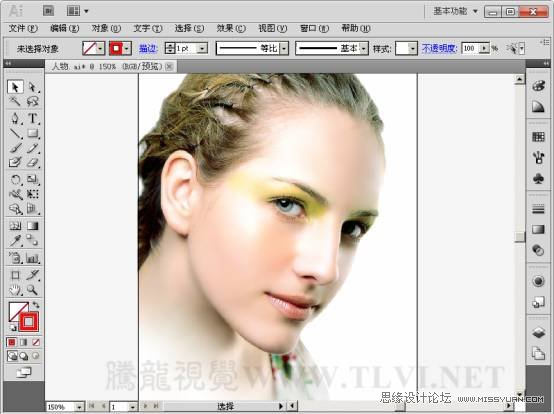The width and height of the screenshot is (554, 414).
Task: Apply None mode button below swatches
Action: click(36, 342)
